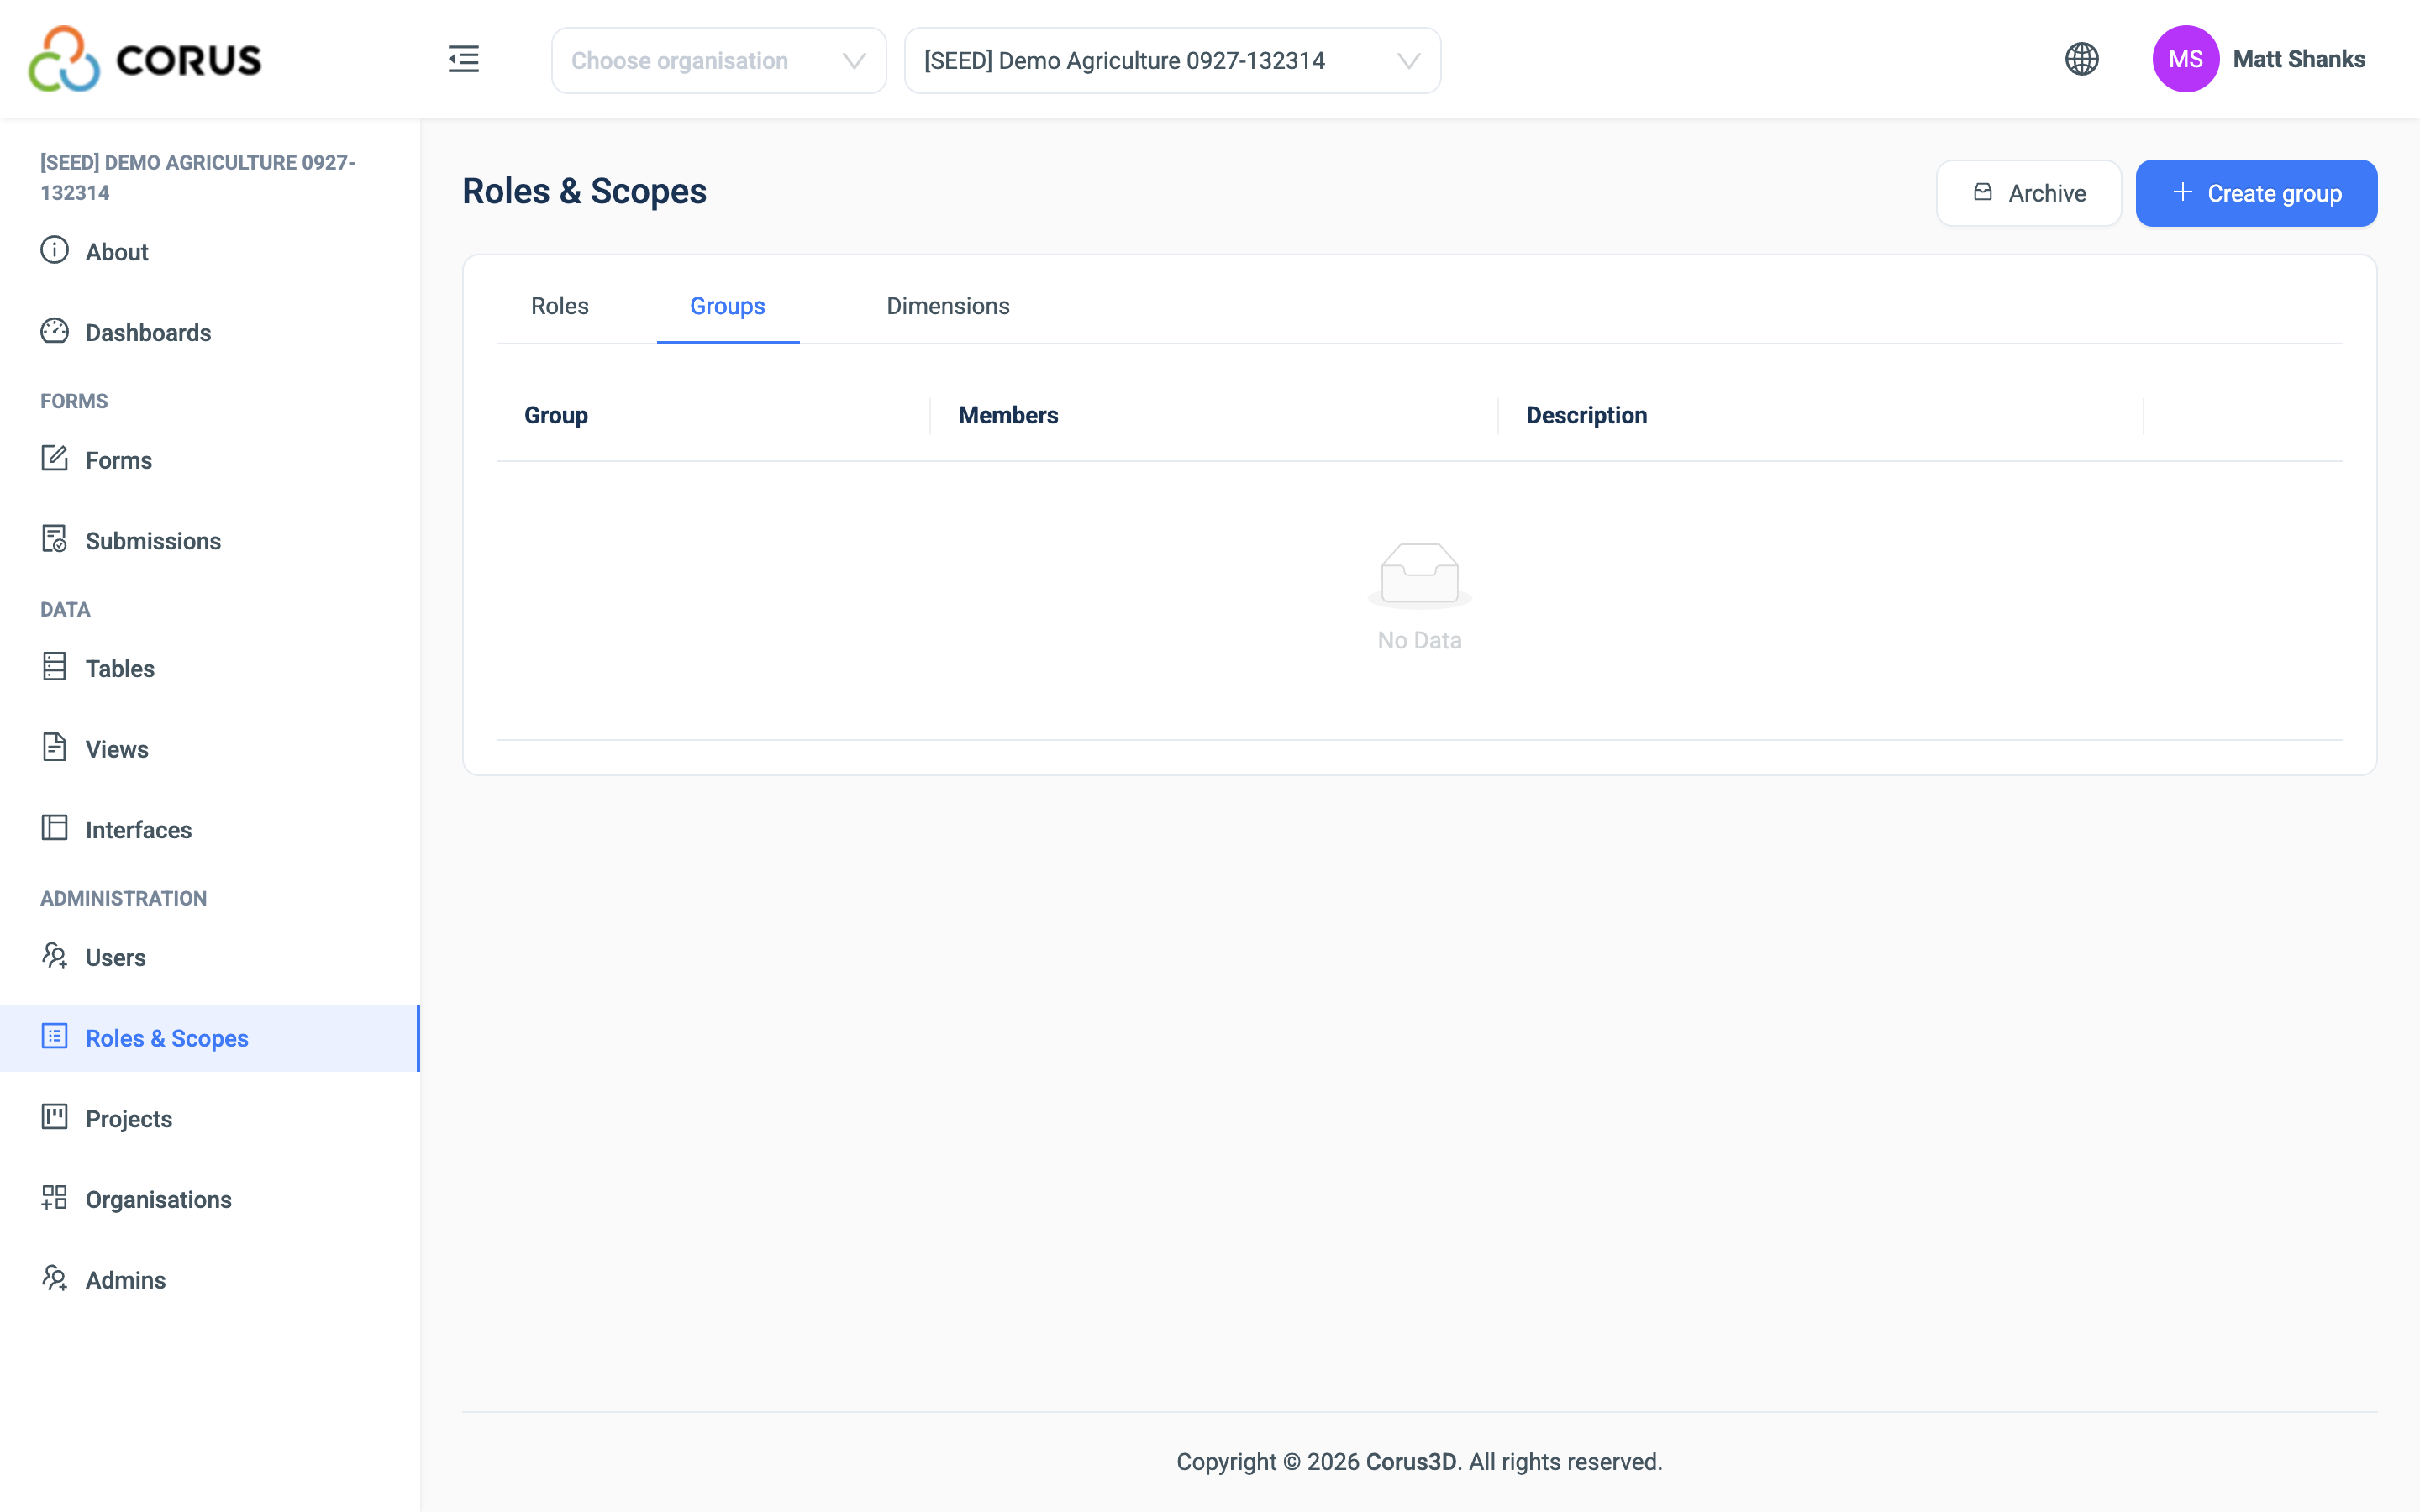Click the Create group button
The image size is (2420, 1512).
click(2256, 193)
